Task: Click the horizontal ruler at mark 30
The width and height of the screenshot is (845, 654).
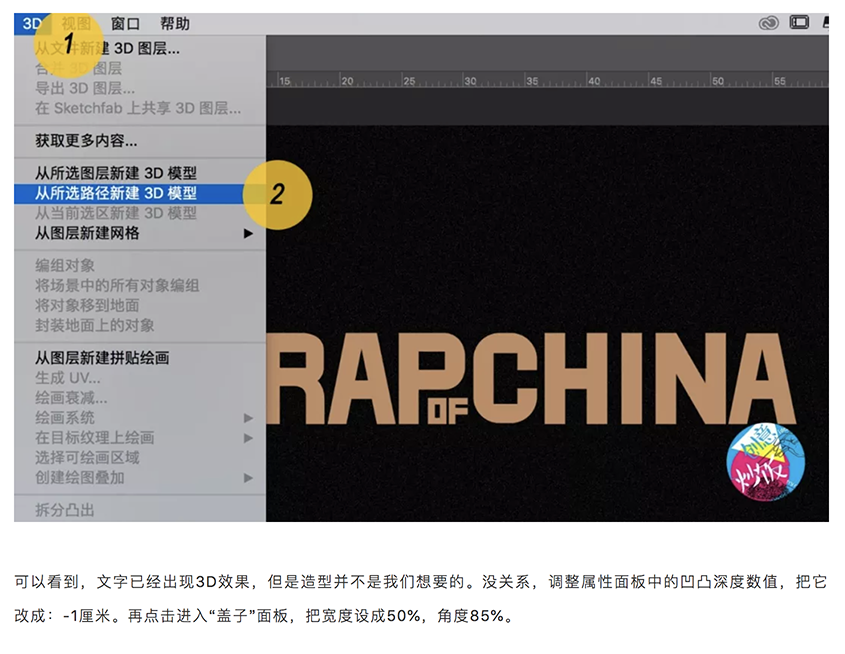Action: pos(470,81)
